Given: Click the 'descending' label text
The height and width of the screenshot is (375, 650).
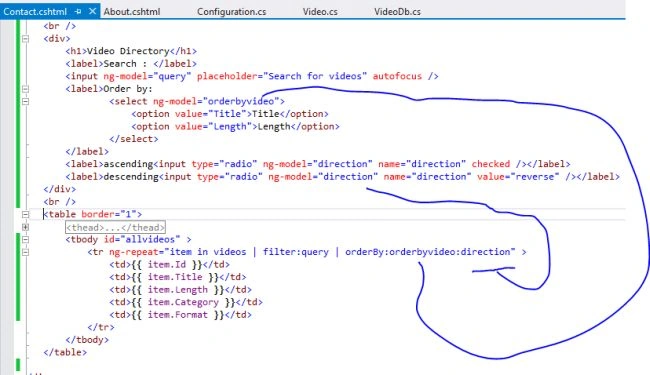Looking at the screenshot, I should 131,177.
